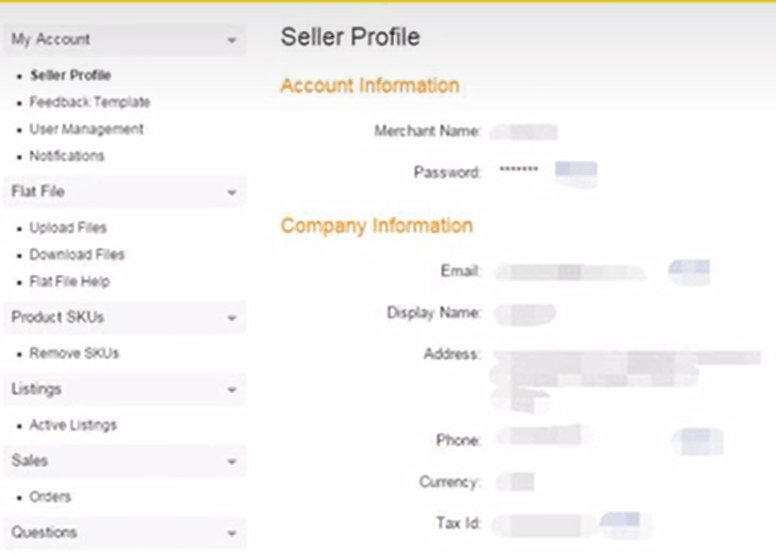Click the blurred link beside Email
Screen dimensions: 776x556
[x=690, y=270]
